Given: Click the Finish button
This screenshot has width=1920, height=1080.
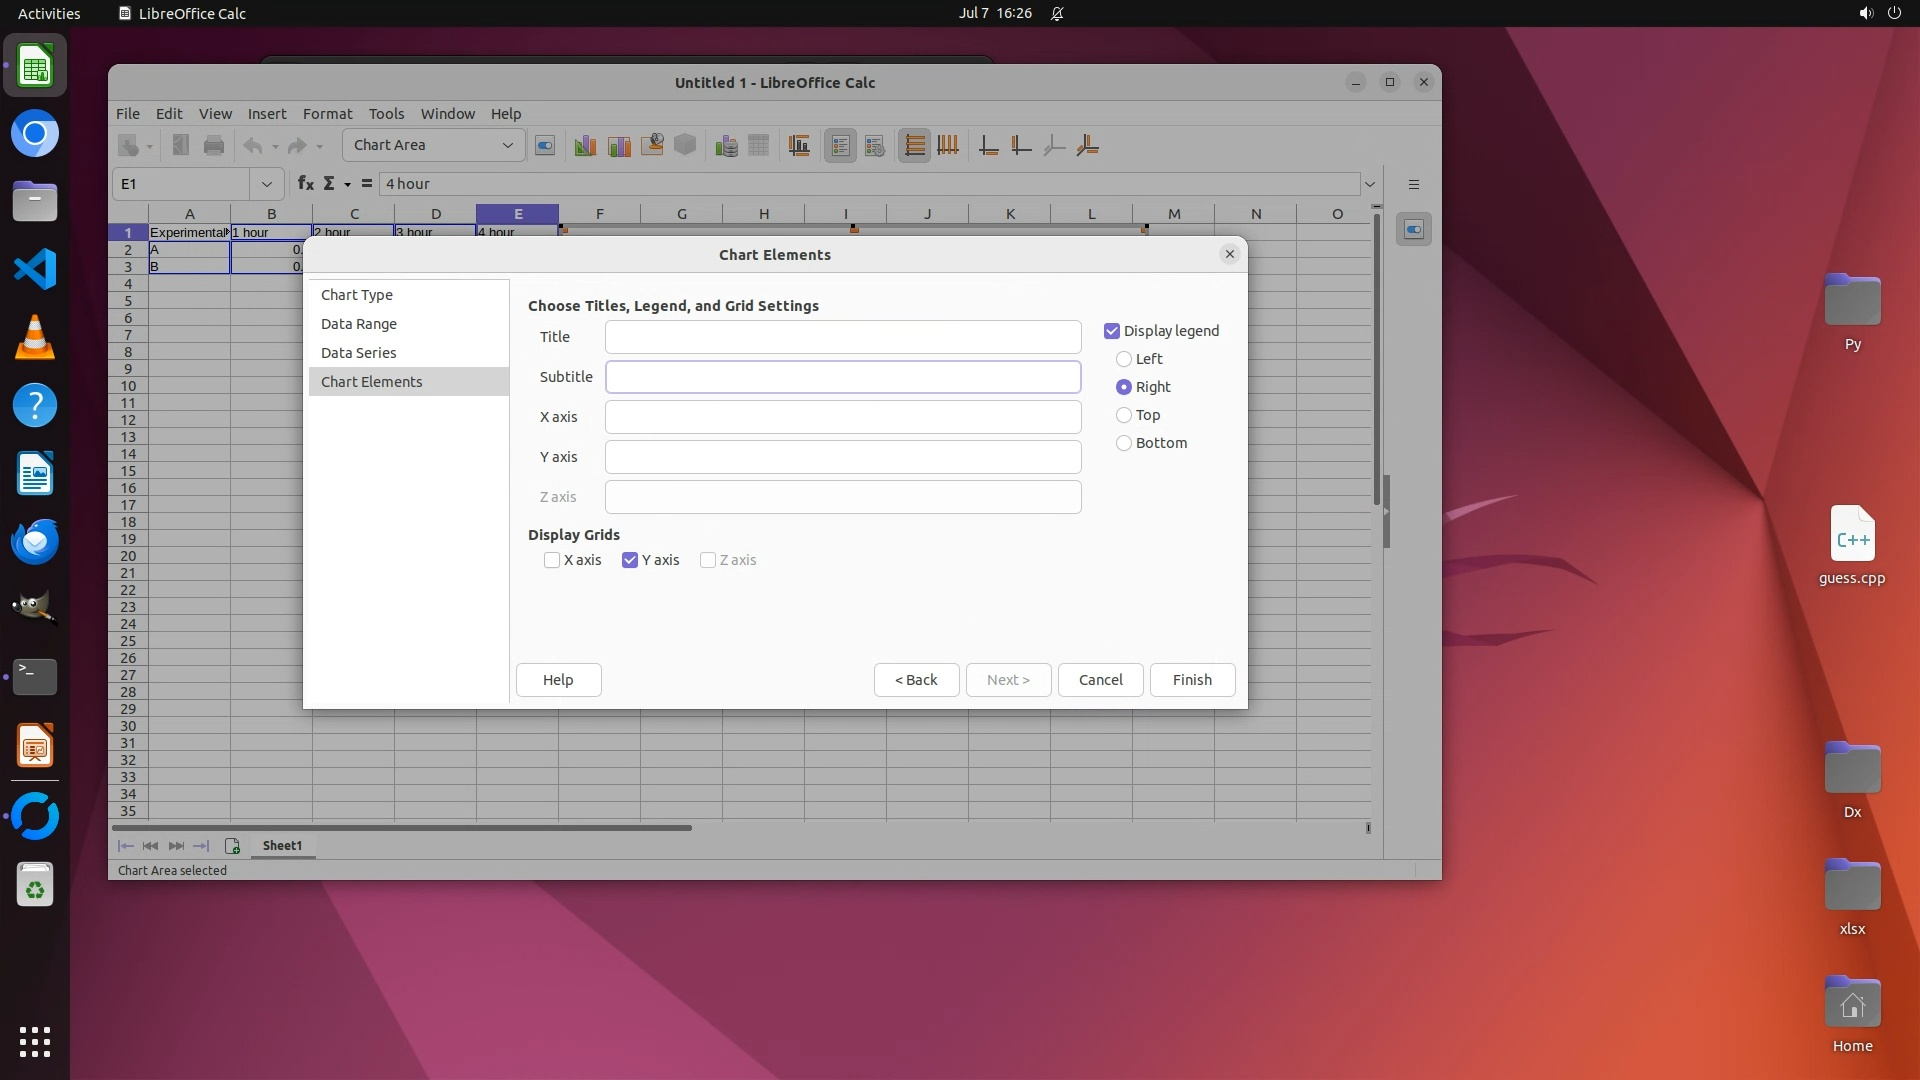Looking at the screenshot, I should 1192,680.
